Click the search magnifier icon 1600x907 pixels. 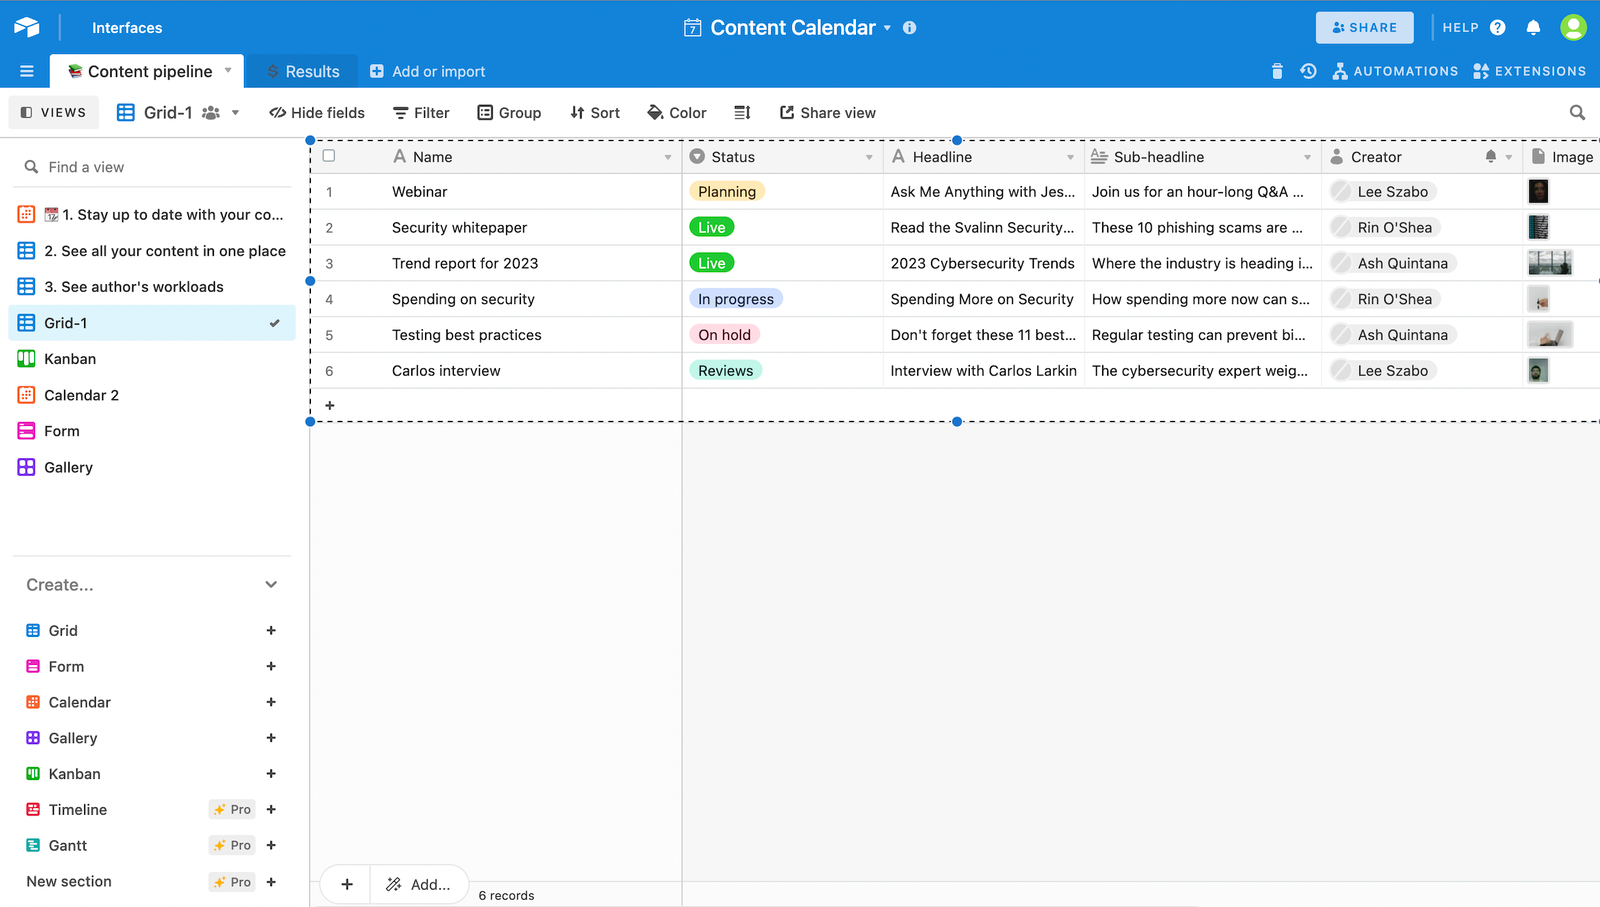[x=1577, y=113]
